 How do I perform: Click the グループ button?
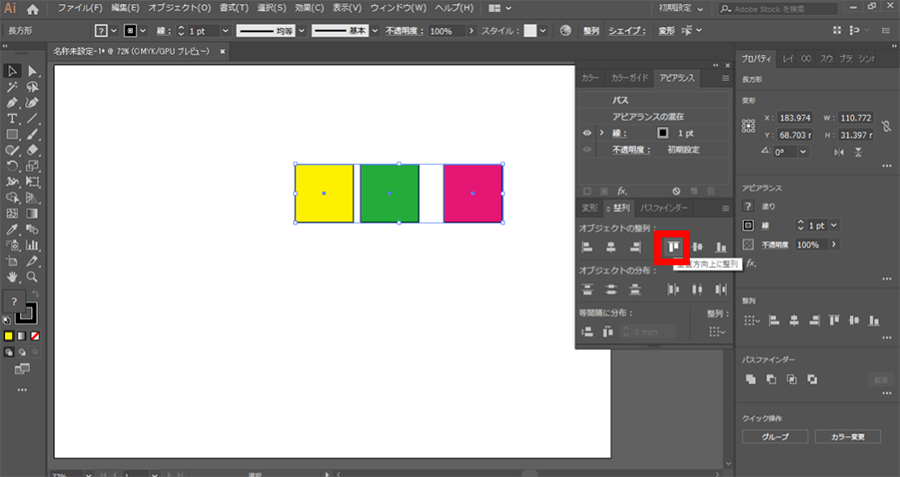pos(775,437)
